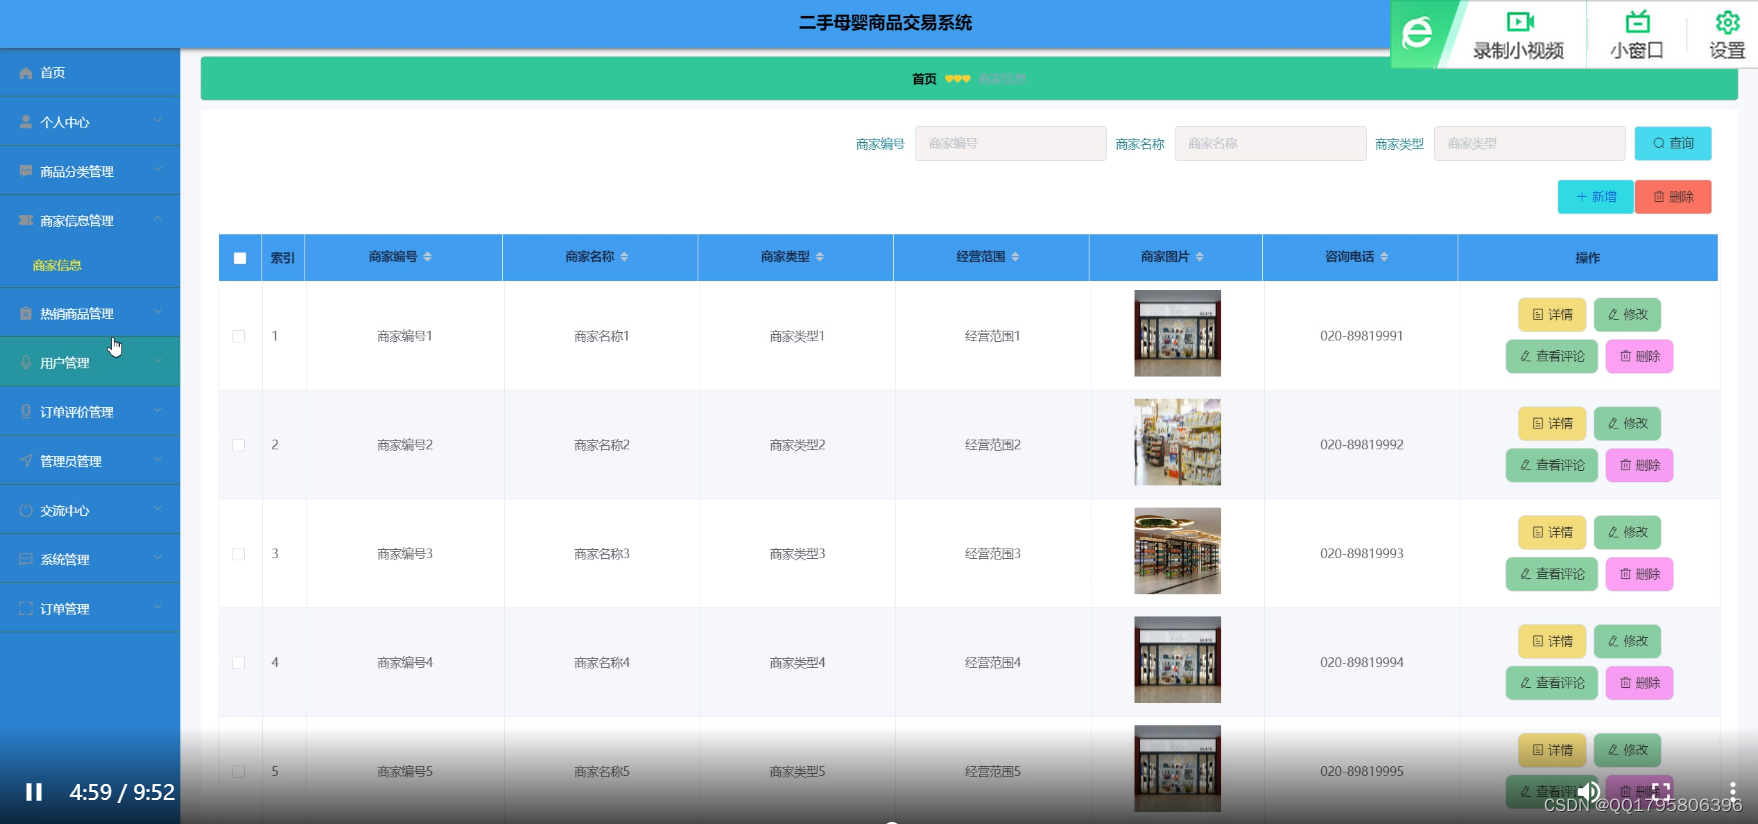
Task: Click the paper-plane icon beside 管理员管理
Action: (x=26, y=460)
